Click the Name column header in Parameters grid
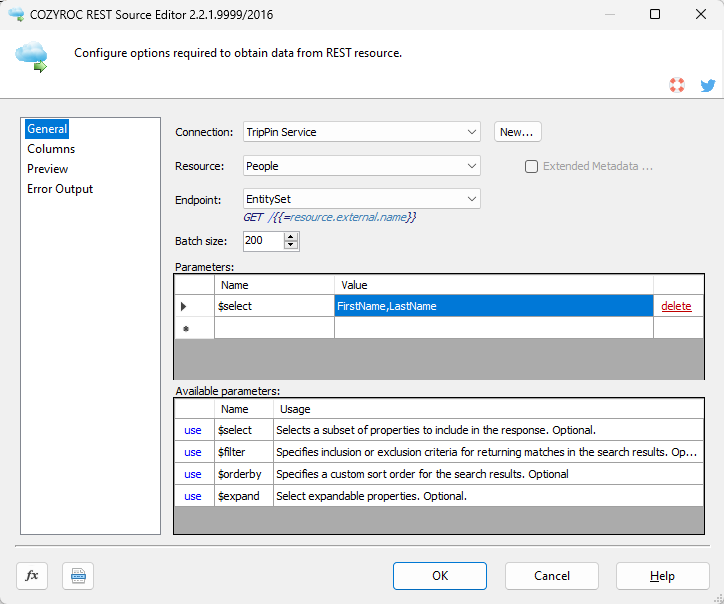 pos(274,285)
